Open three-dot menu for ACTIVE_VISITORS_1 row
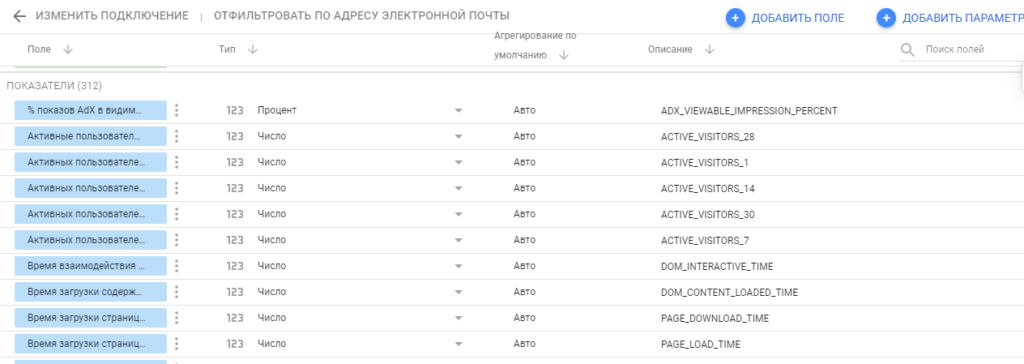Image resolution: width=1024 pixels, height=364 pixels. 176,162
